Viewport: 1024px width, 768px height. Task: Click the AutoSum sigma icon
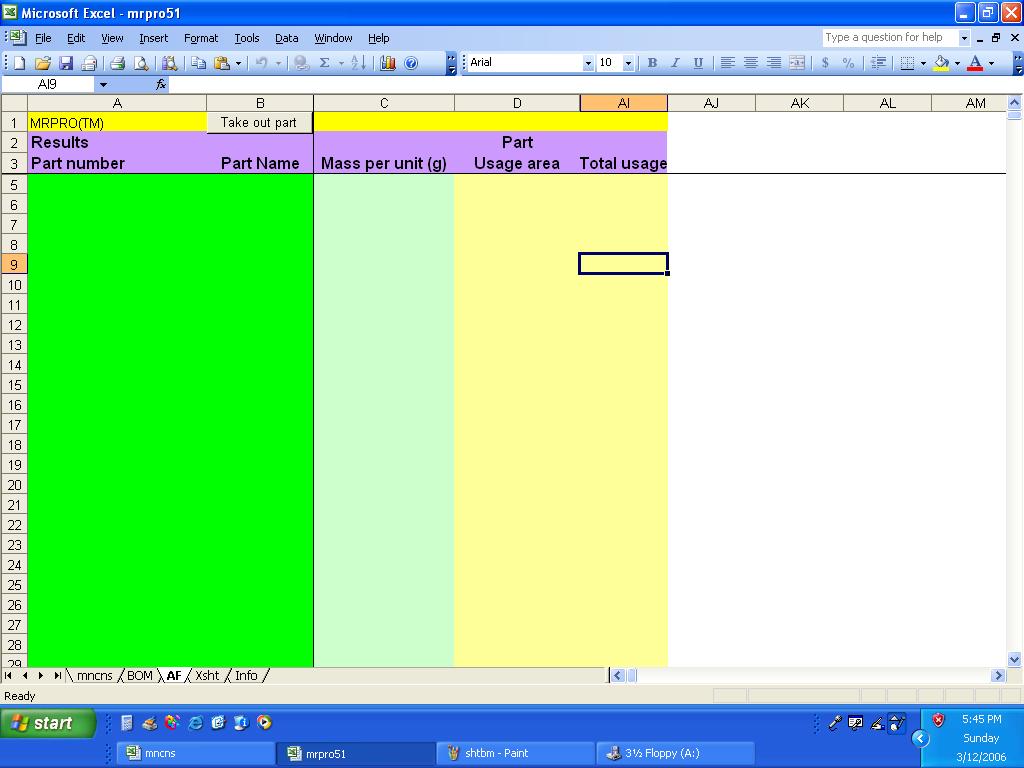[324, 63]
